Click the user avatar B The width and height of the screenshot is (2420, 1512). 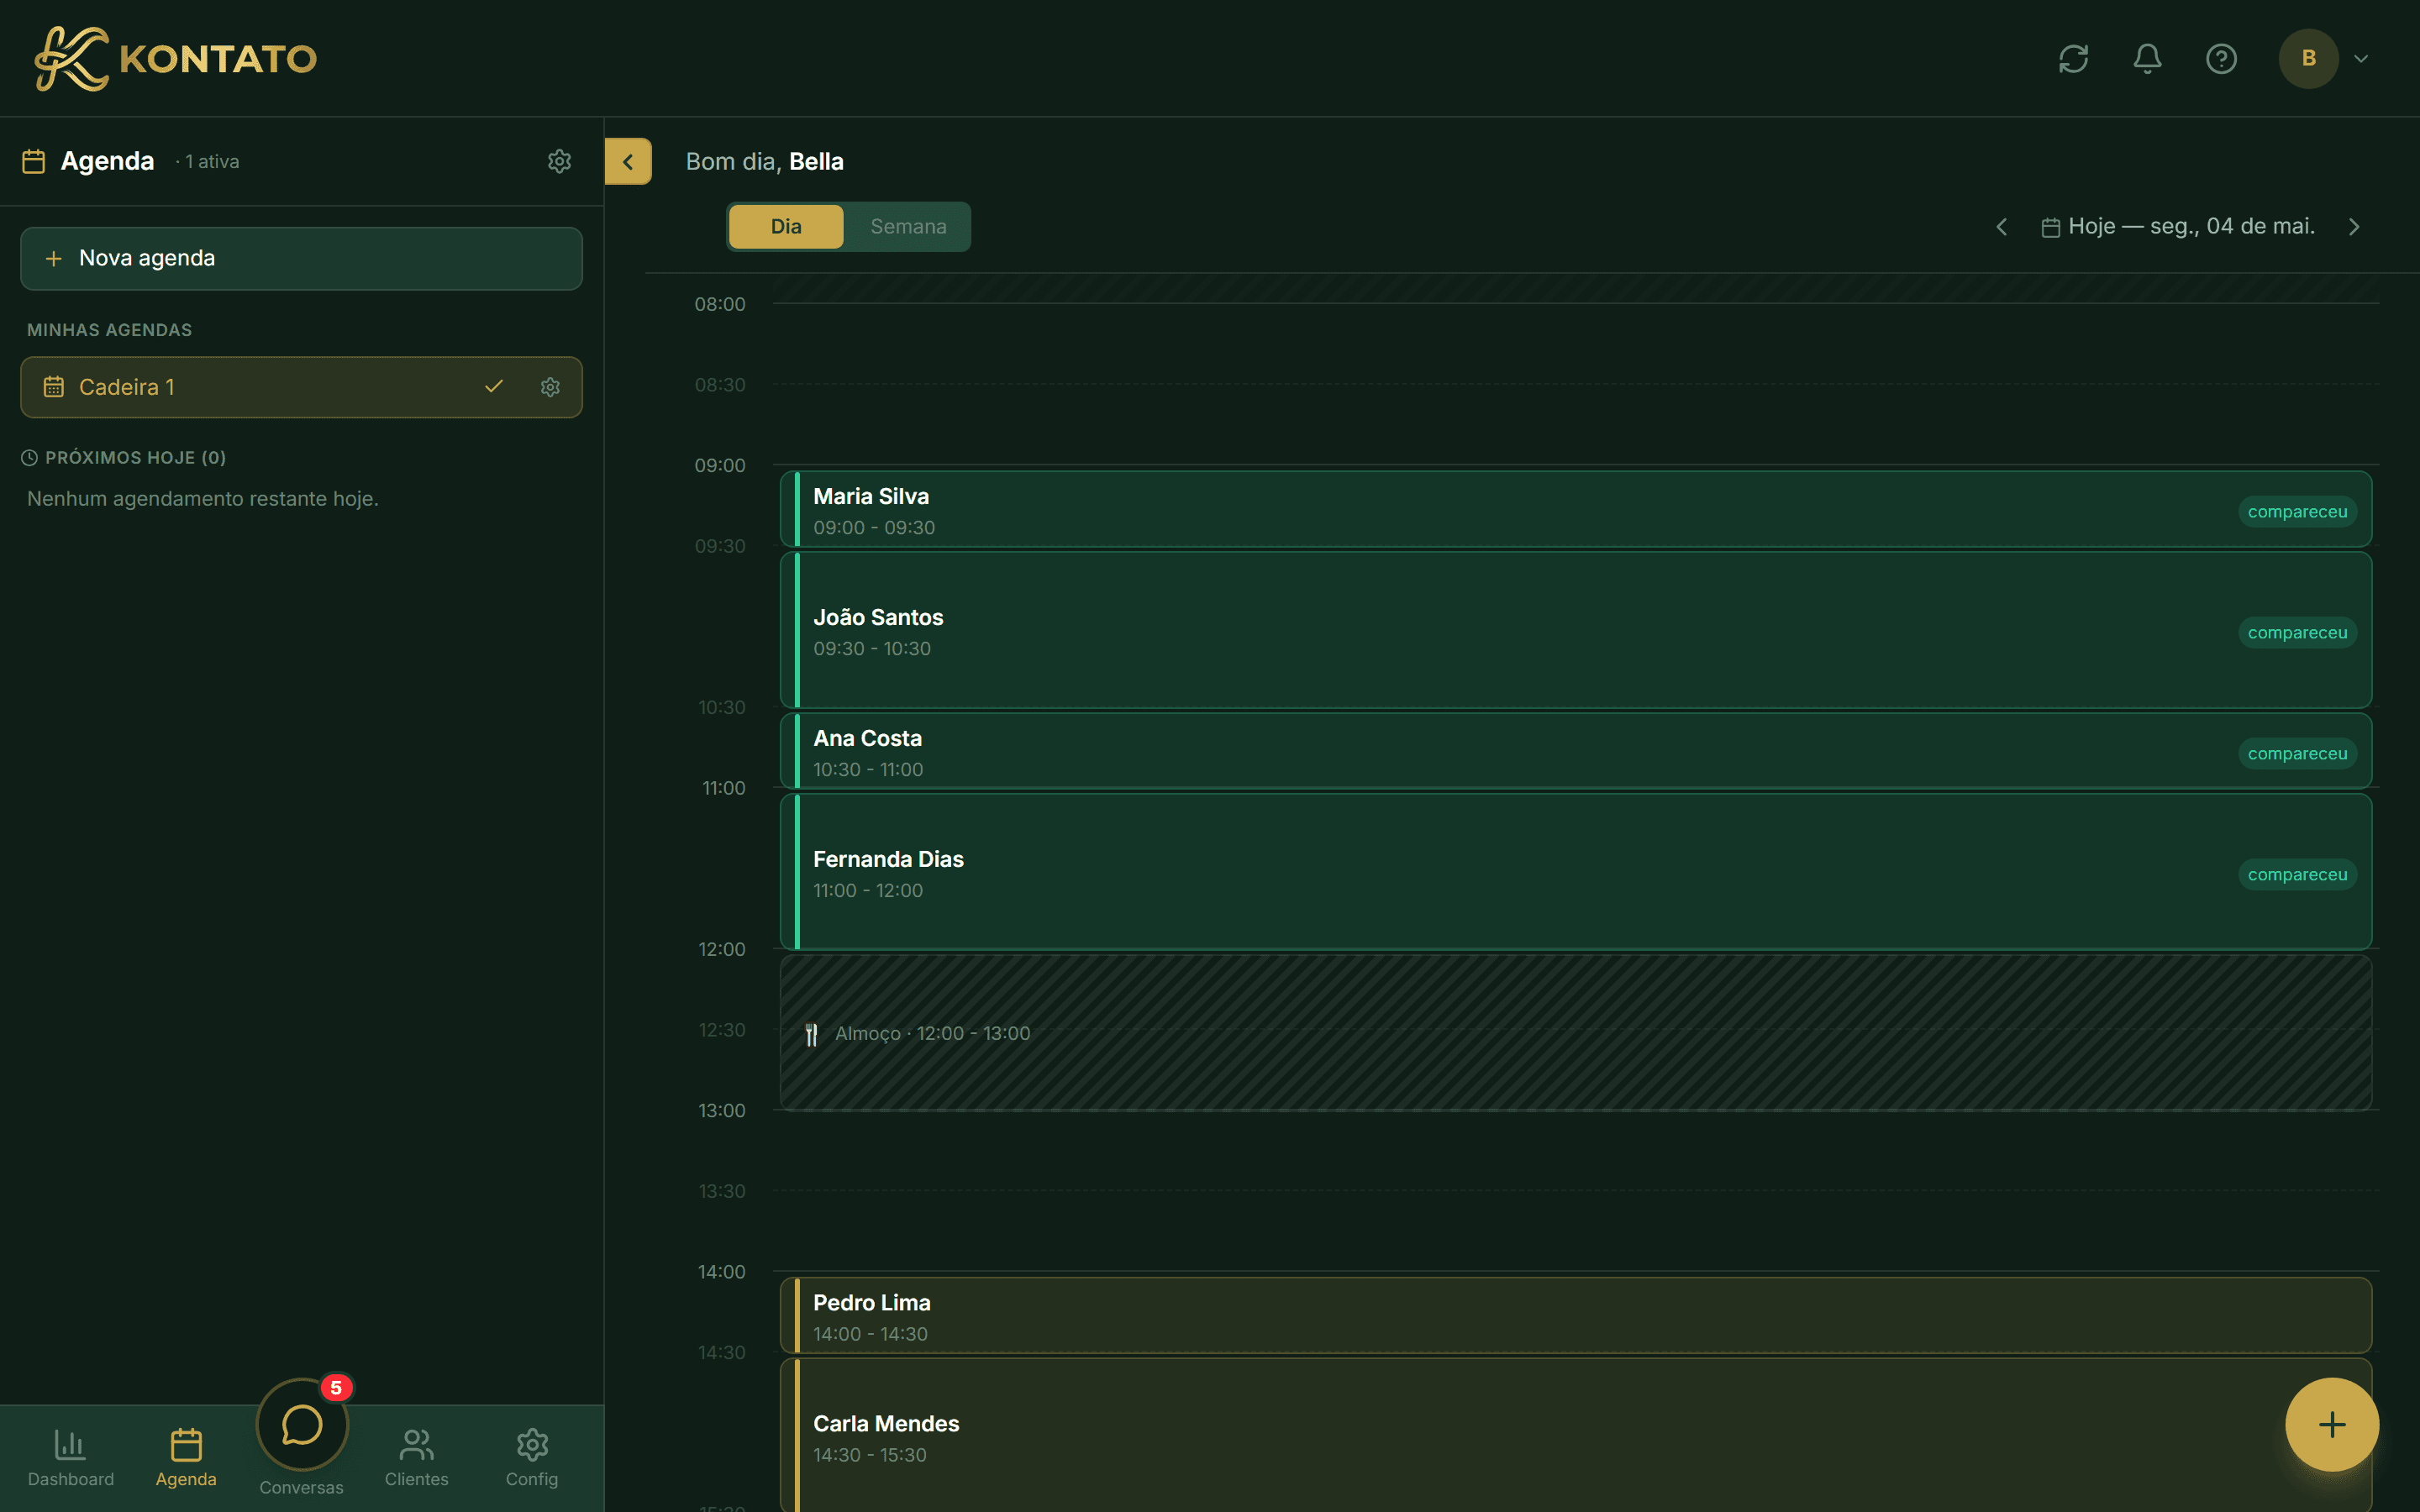point(2308,59)
